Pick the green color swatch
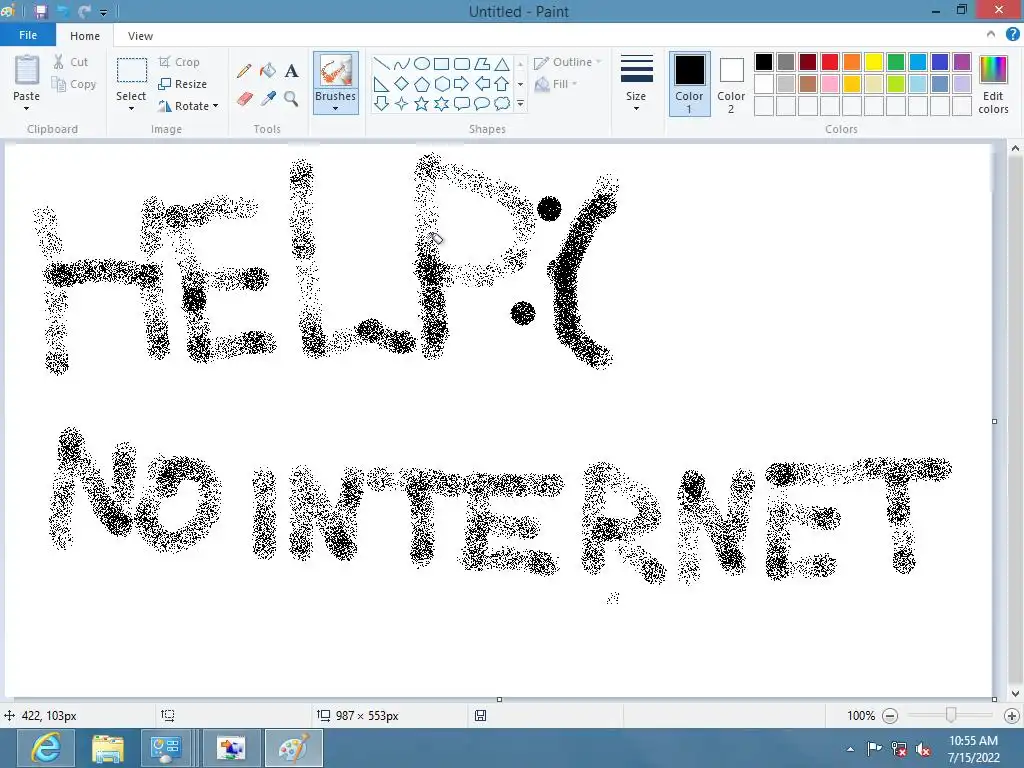This screenshot has height=768, width=1024. pyautogui.click(x=896, y=62)
